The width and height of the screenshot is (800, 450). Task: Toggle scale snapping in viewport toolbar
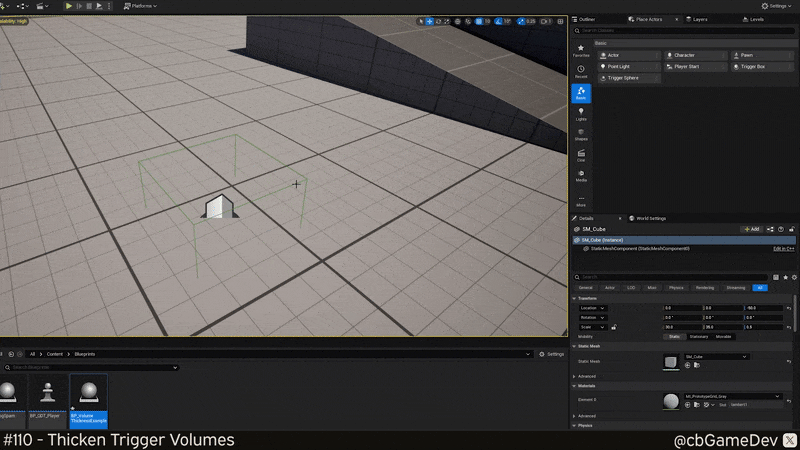pos(520,21)
